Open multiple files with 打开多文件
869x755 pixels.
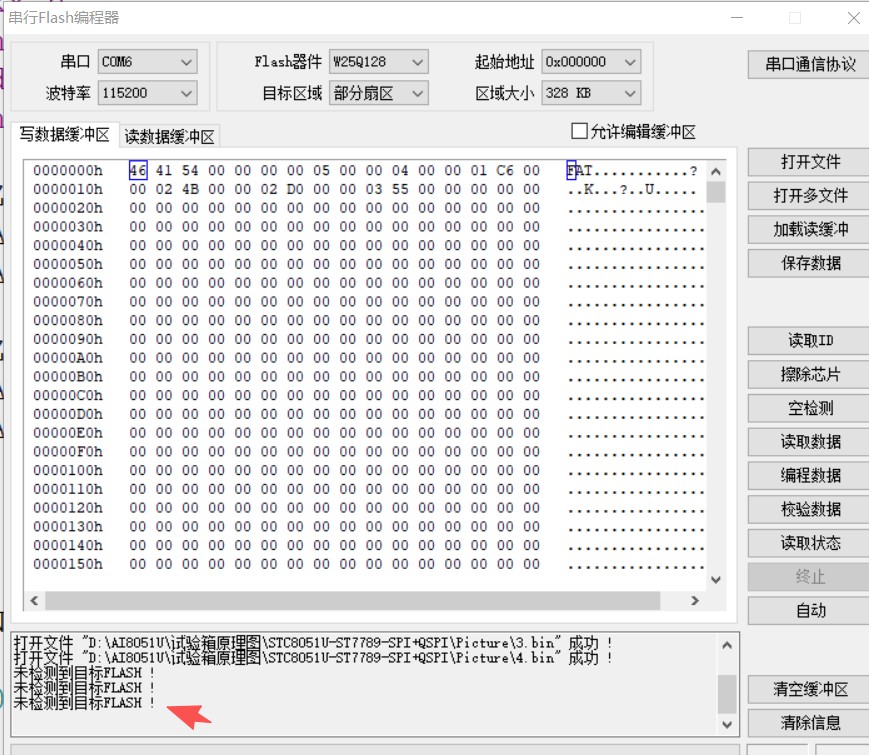(806, 196)
